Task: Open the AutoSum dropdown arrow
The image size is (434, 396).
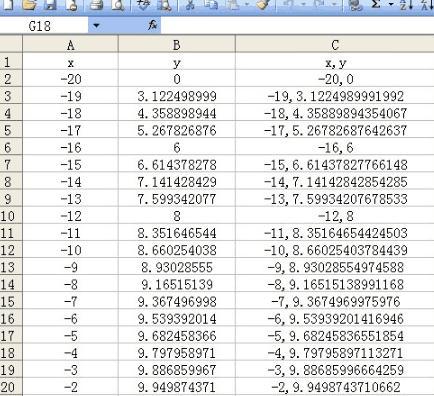Action: pos(391,5)
